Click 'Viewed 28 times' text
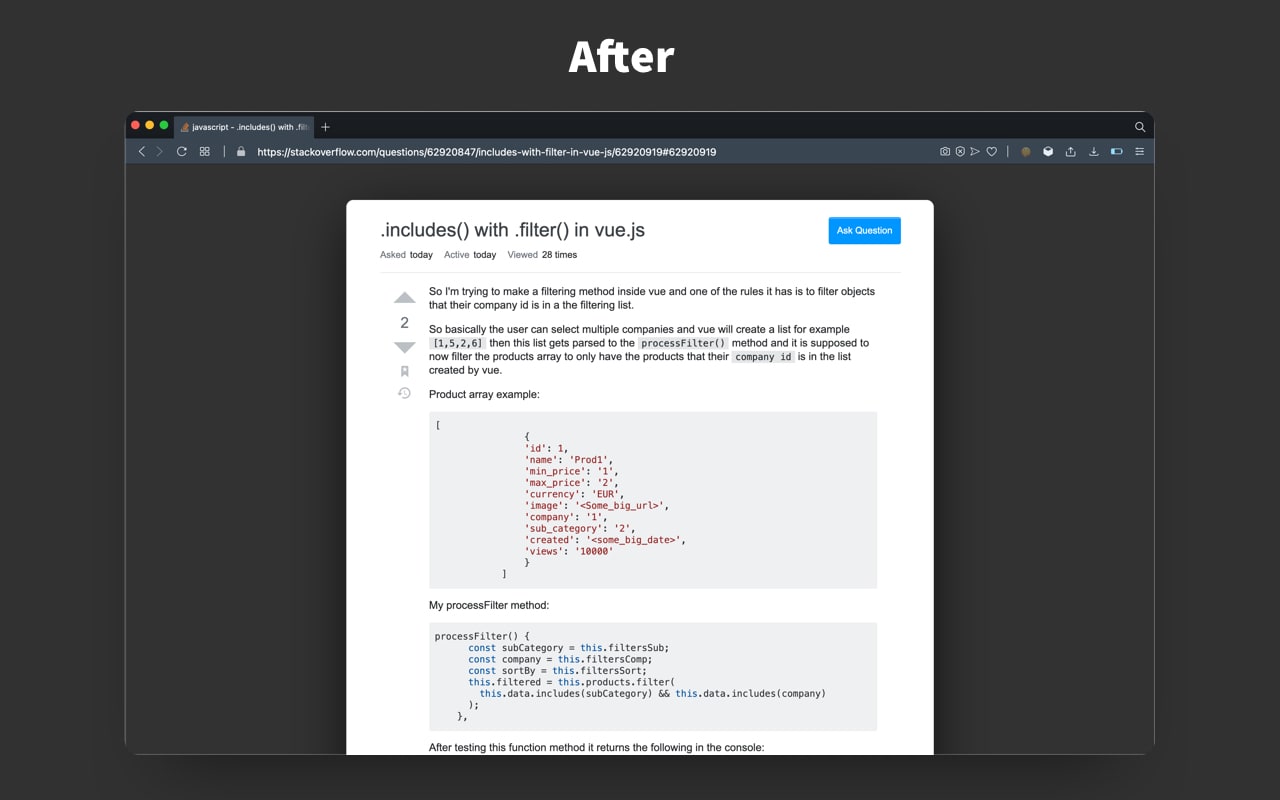 [x=542, y=255]
